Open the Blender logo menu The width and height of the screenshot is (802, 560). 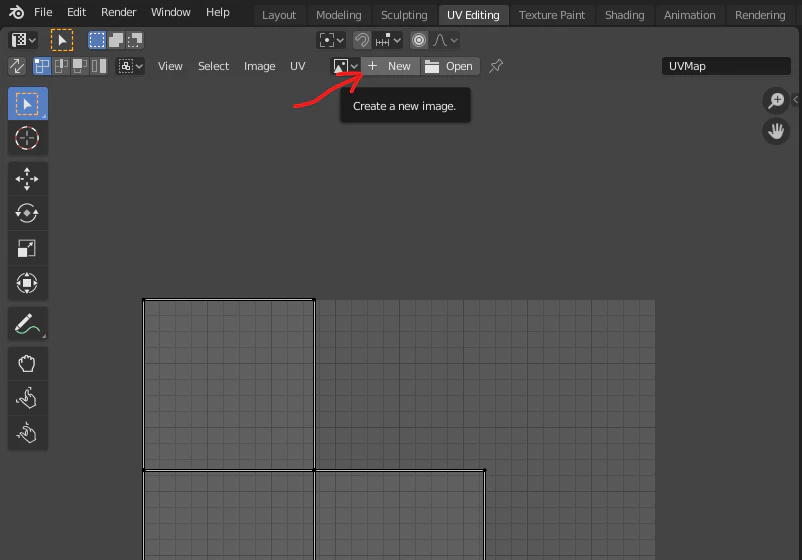[16, 12]
